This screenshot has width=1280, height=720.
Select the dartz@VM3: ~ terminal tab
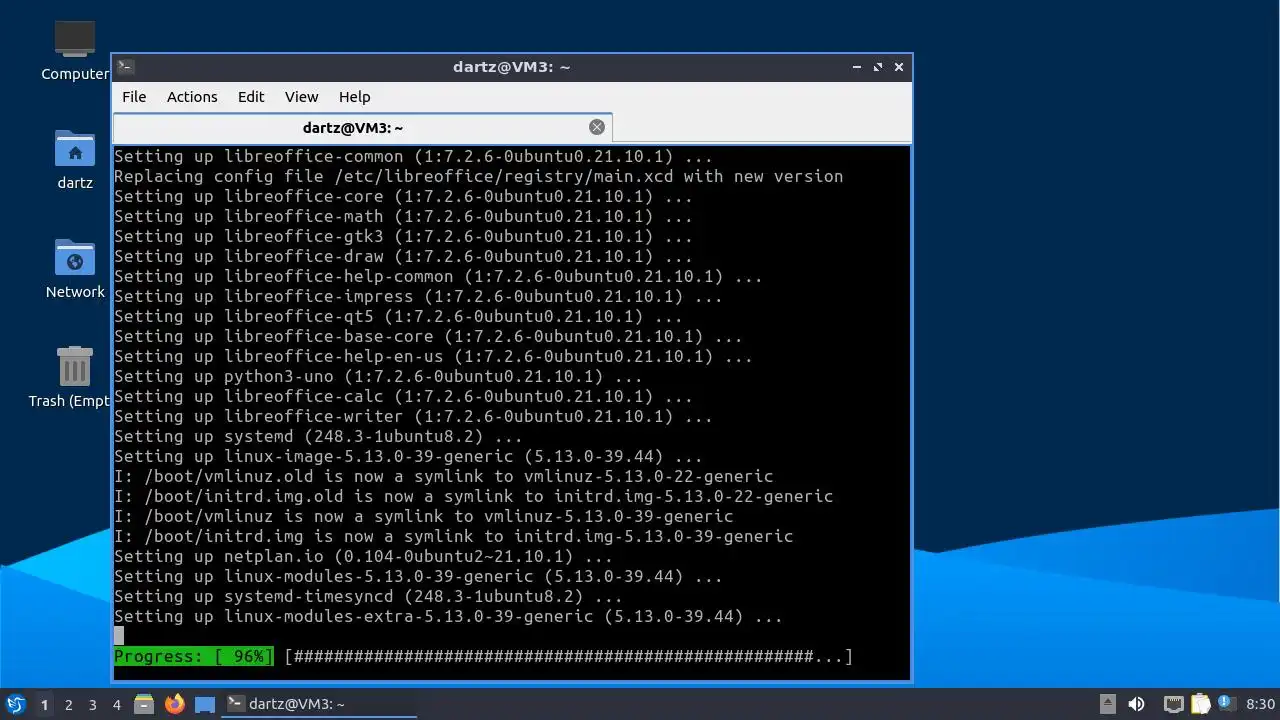(x=362, y=128)
